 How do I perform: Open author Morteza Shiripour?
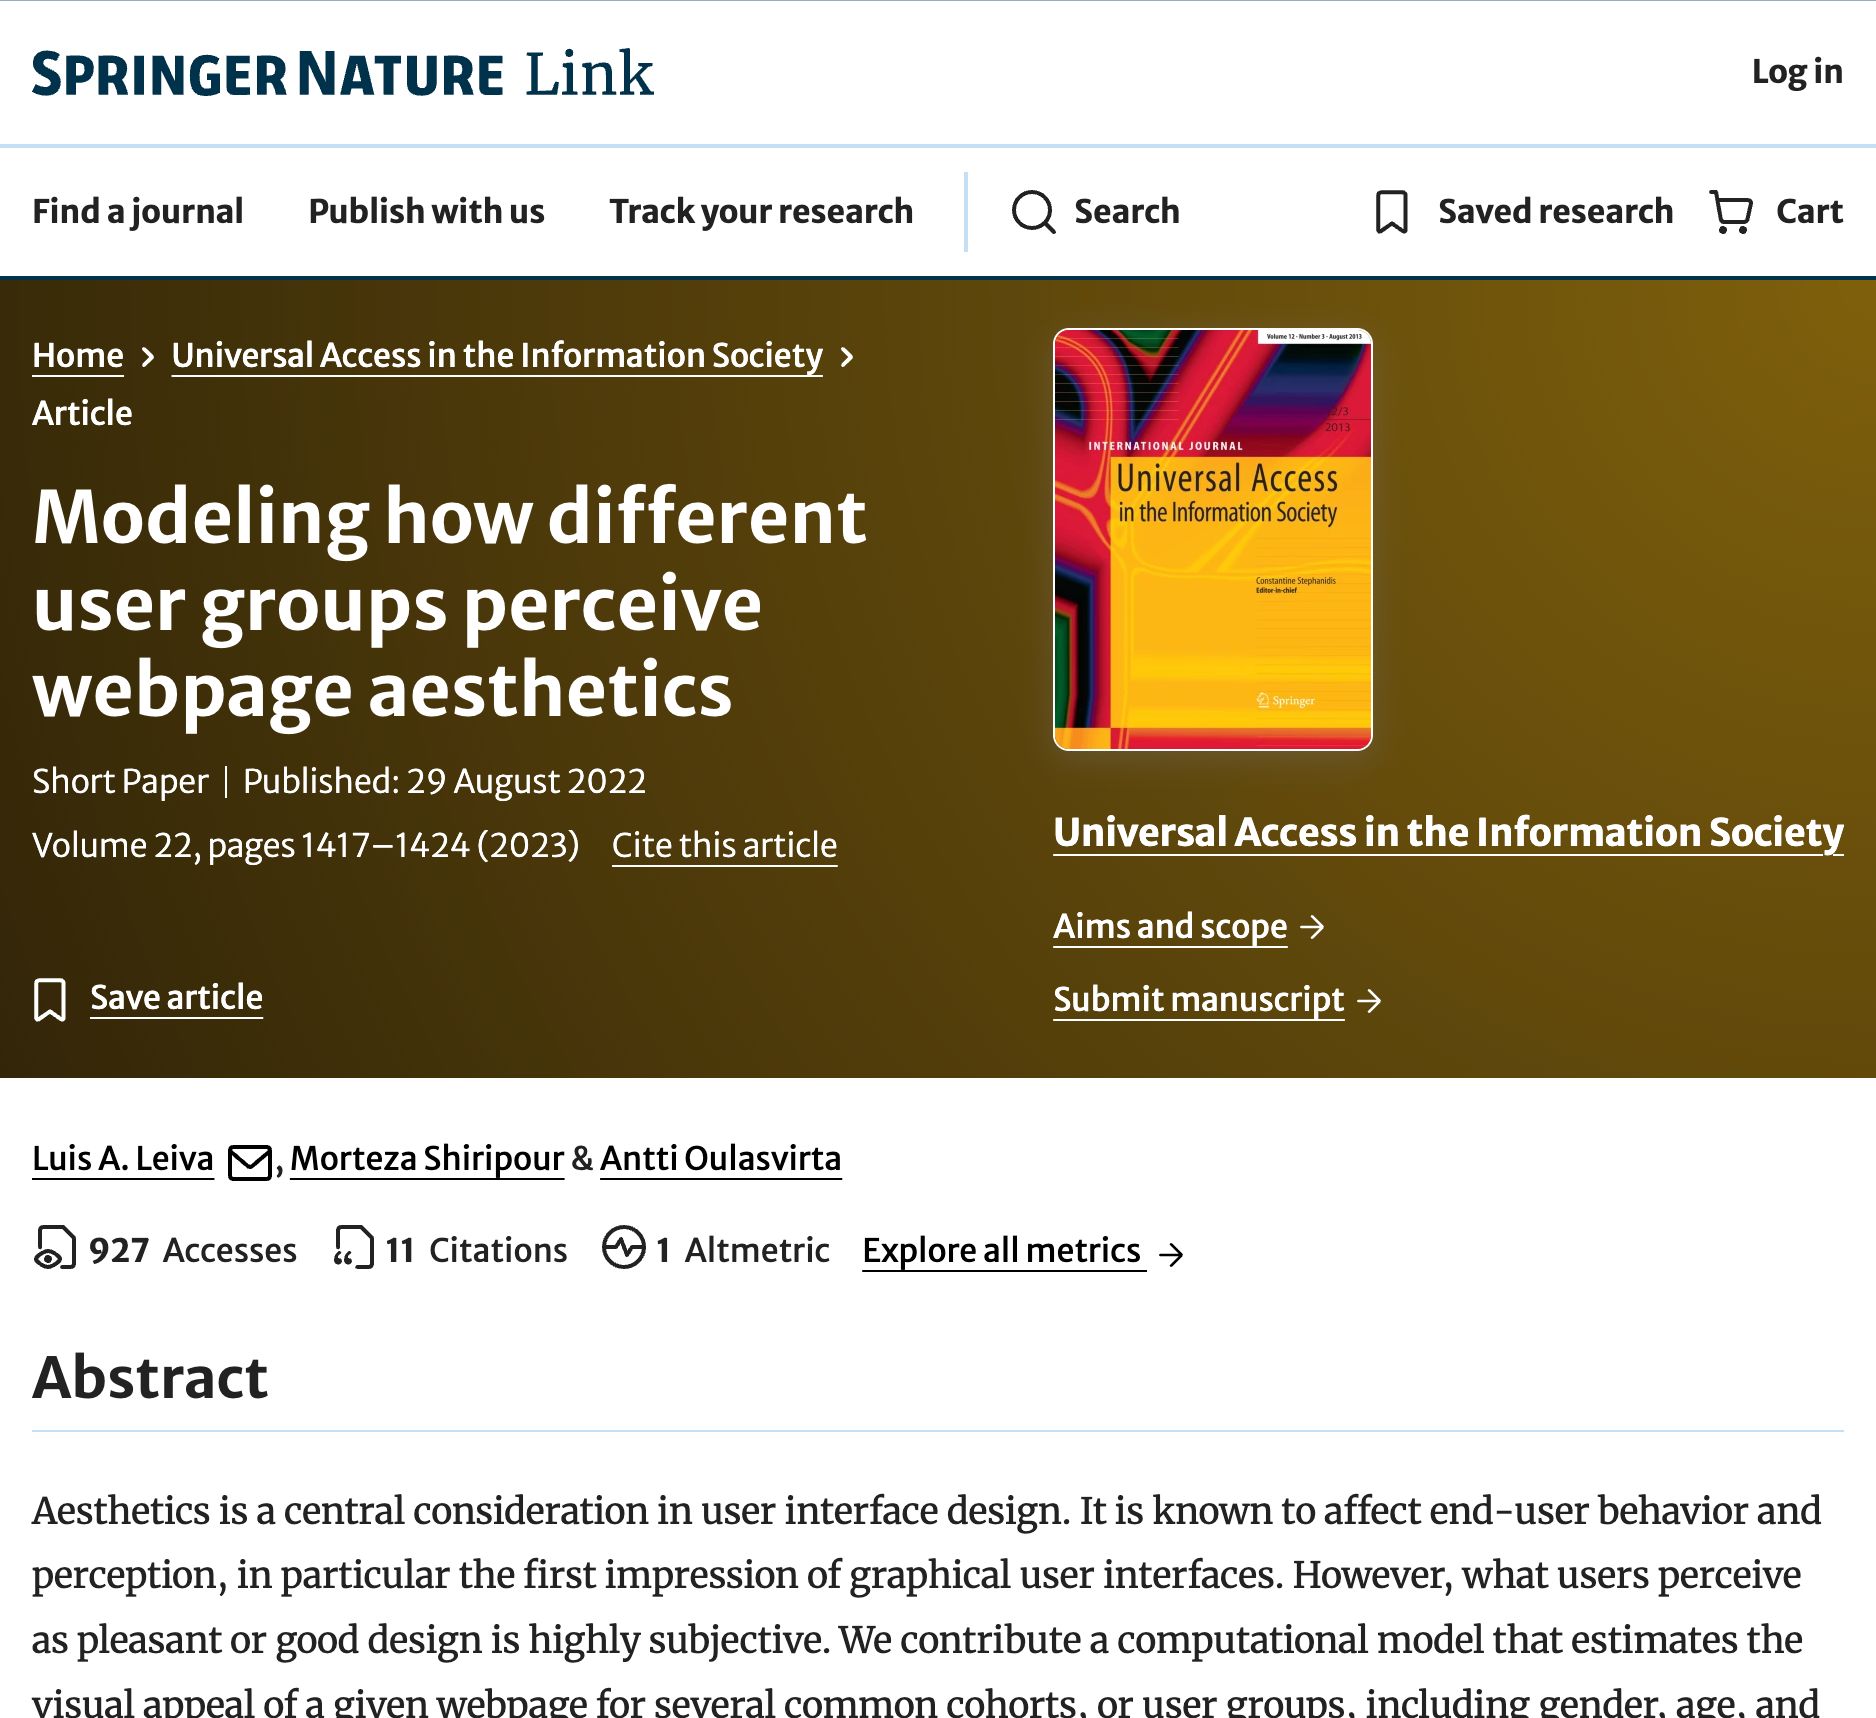427,1158
